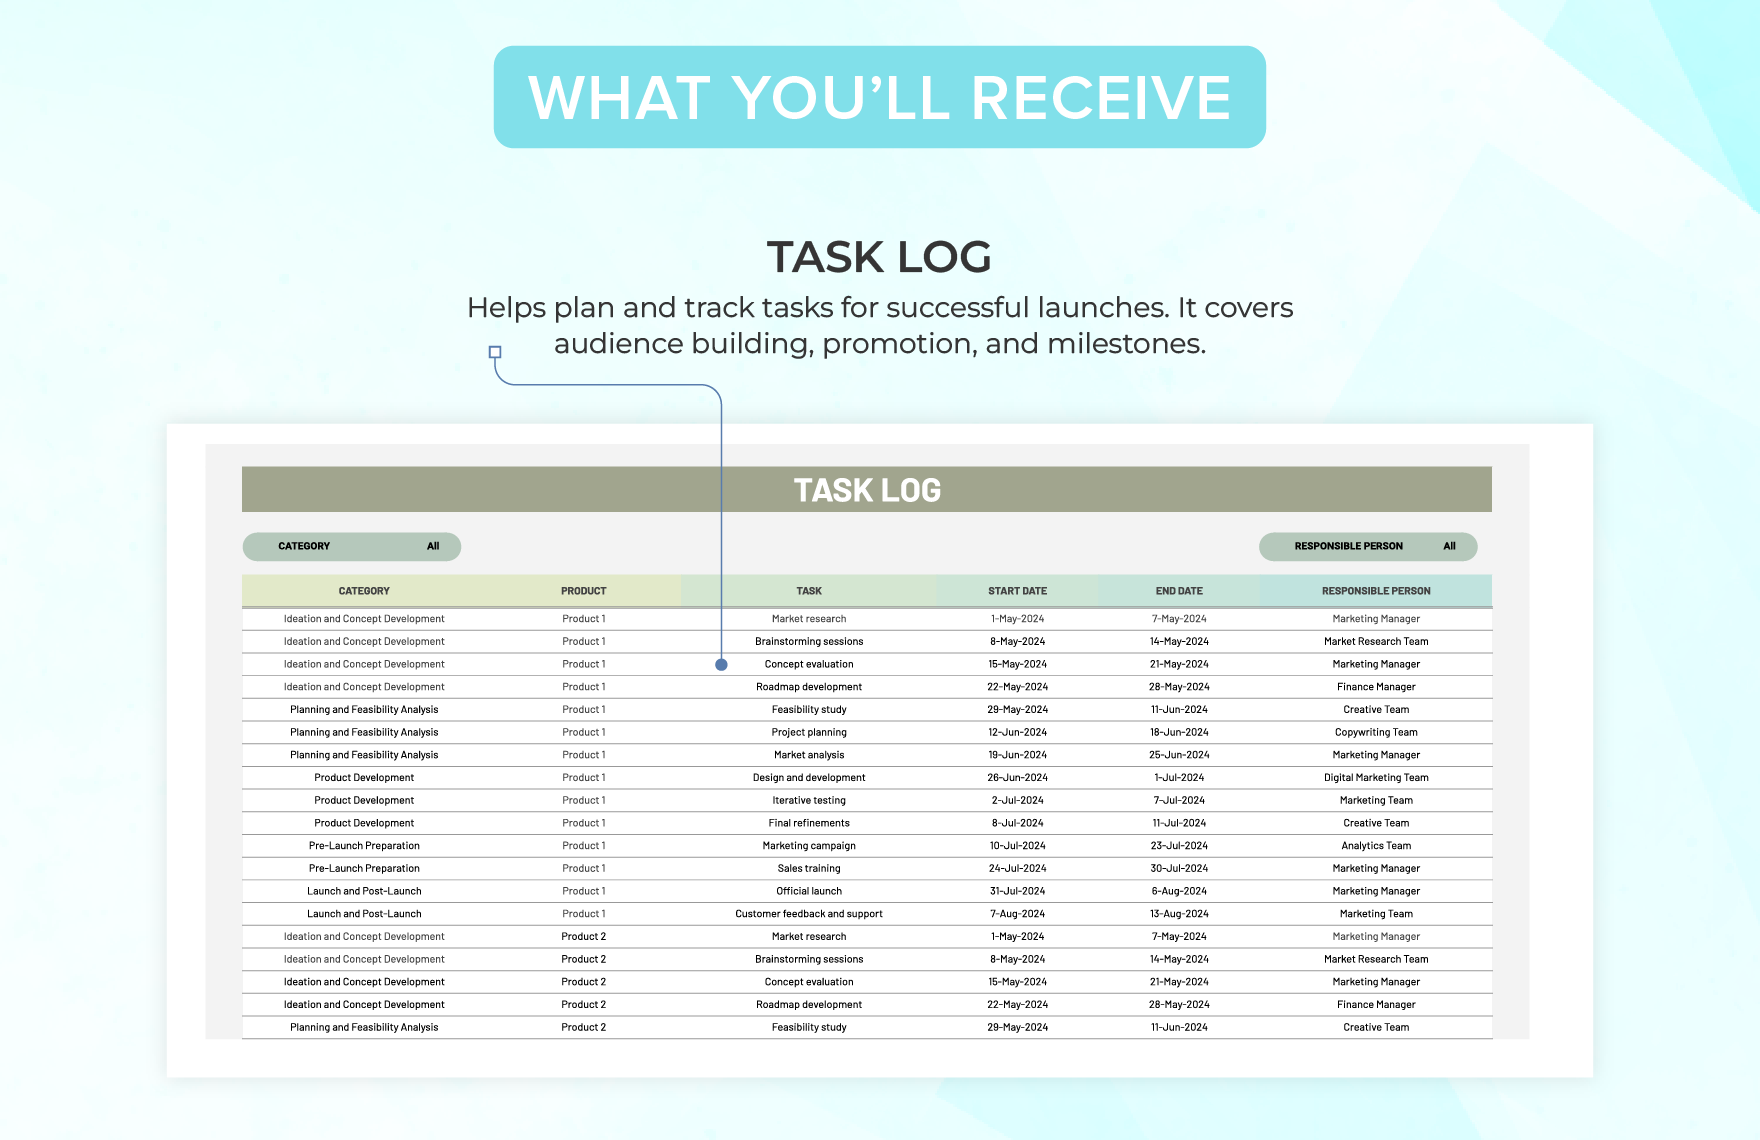Click 'Planning and Feasibility Analysis' in the Market analysis row

[x=364, y=755]
